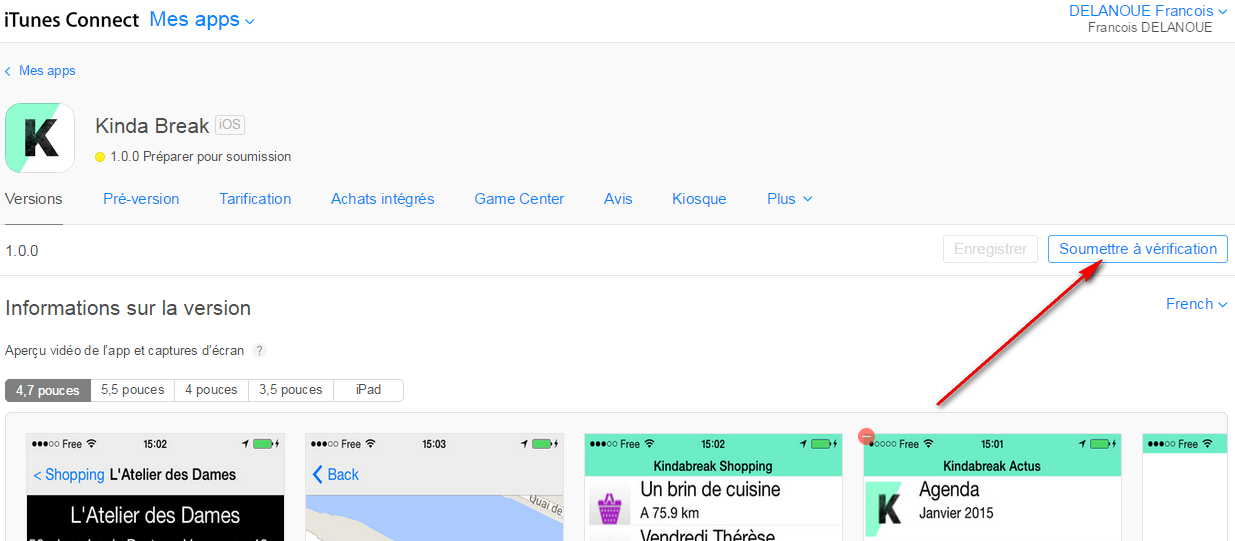Open the Achats intégrés tab

[383, 199]
